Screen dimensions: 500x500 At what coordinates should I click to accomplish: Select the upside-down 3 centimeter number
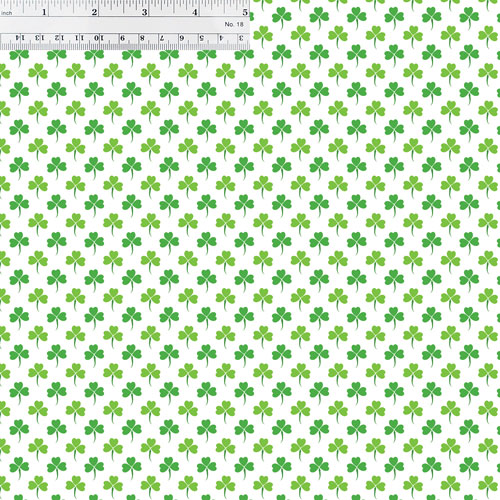click(x=241, y=38)
